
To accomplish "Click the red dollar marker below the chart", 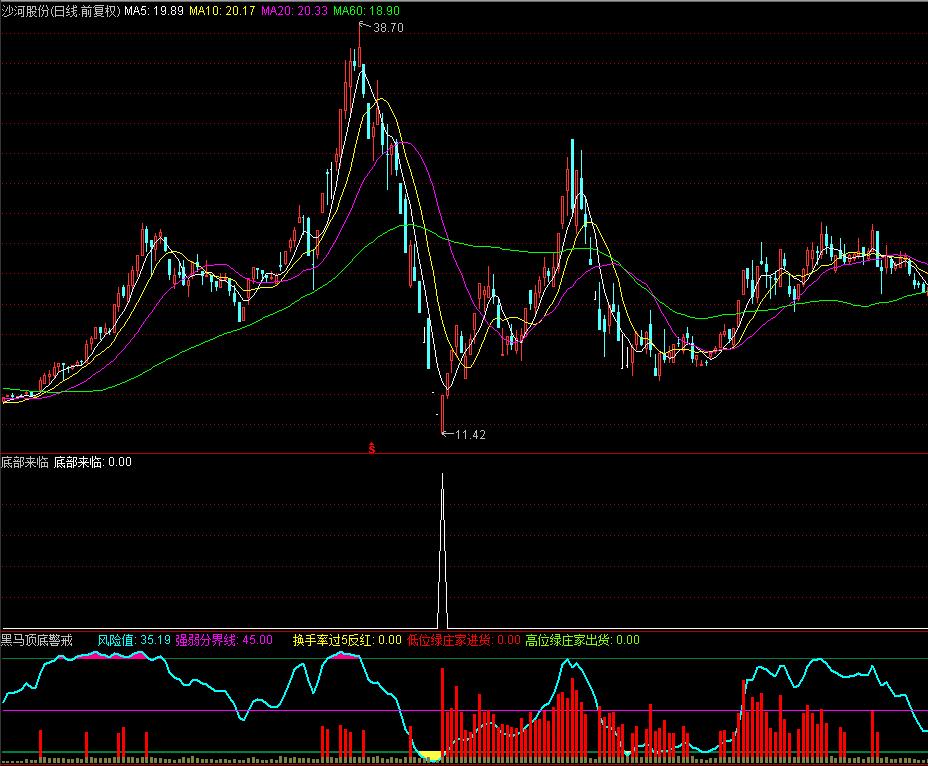I will click(x=372, y=446).
